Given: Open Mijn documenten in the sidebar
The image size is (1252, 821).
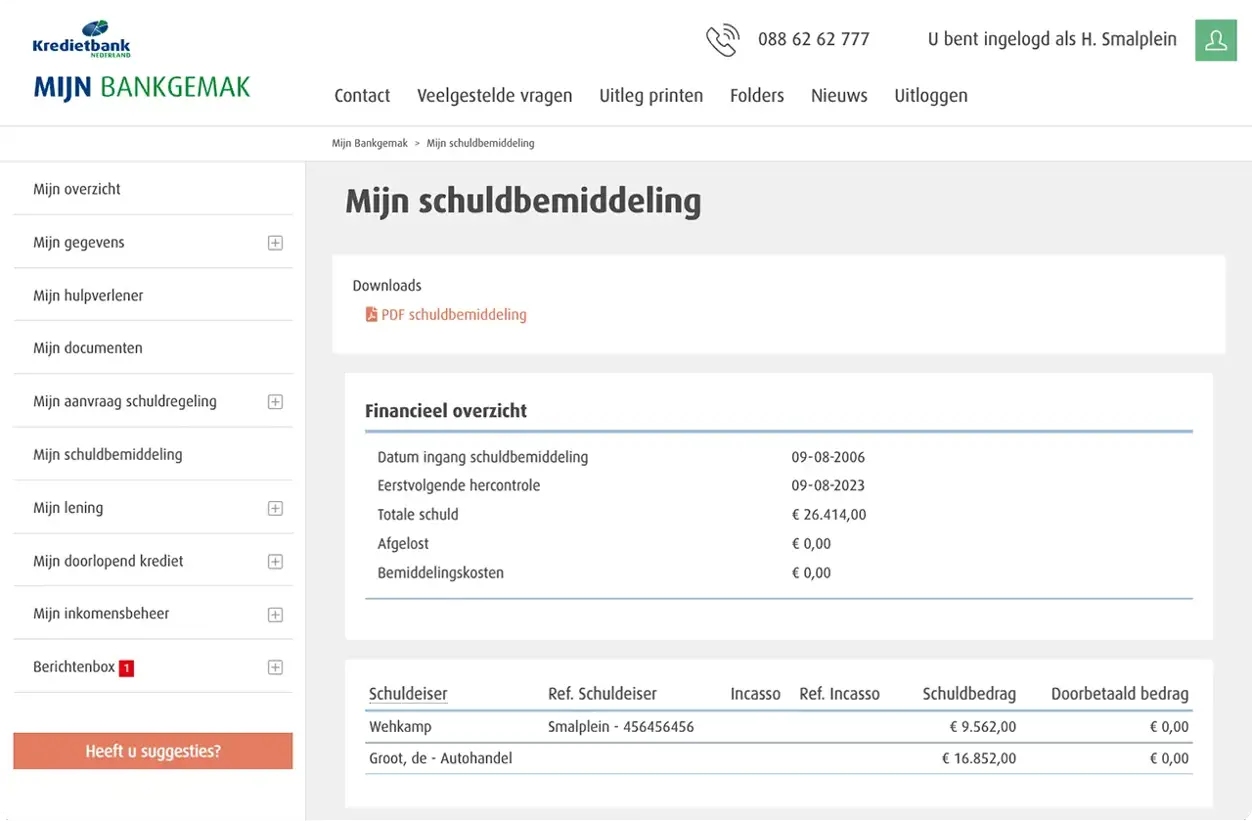Looking at the screenshot, I should tap(88, 348).
